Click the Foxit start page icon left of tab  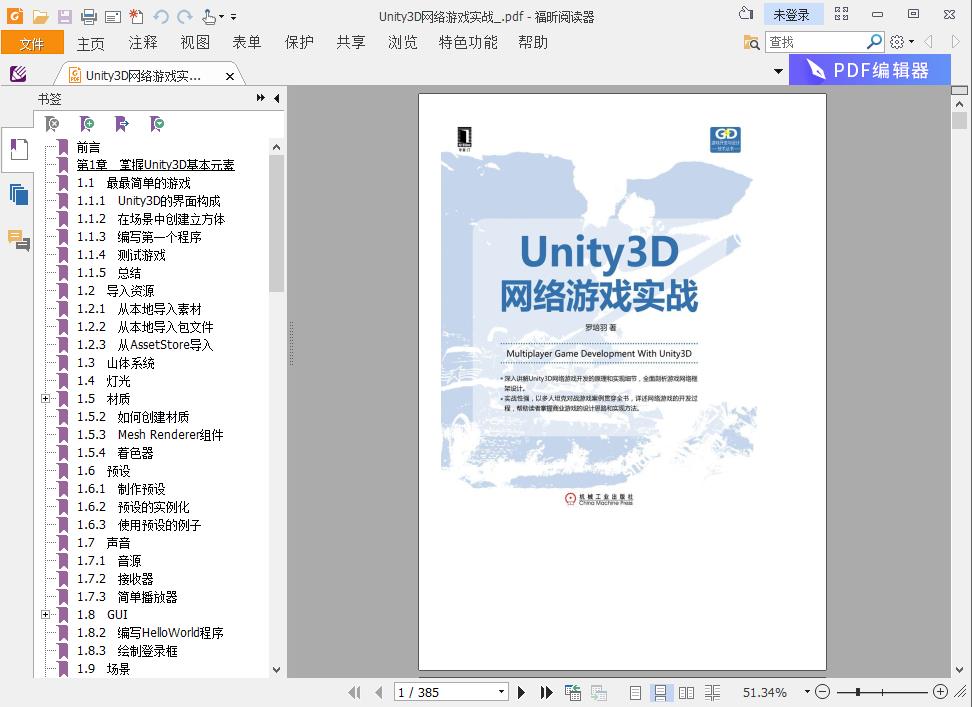(x=18, y=74)
